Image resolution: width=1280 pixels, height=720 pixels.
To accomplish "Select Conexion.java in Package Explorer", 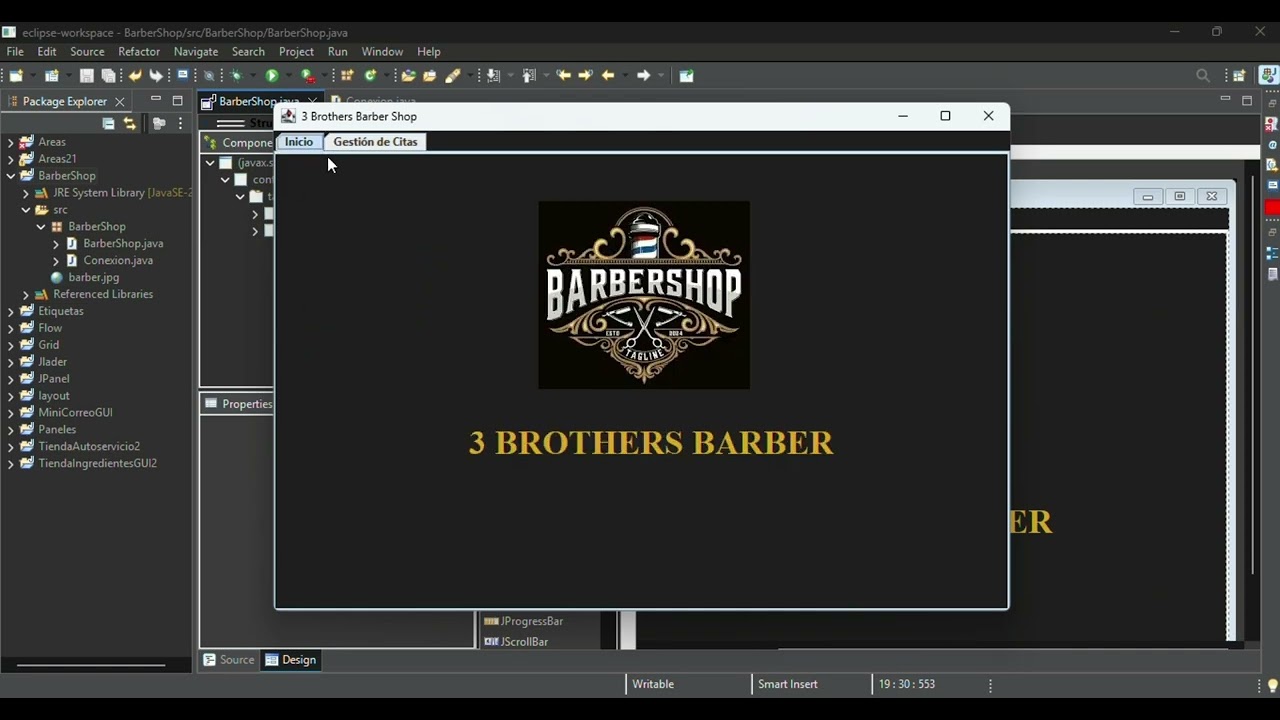I will pyautogui.click(x=118, y=260).
